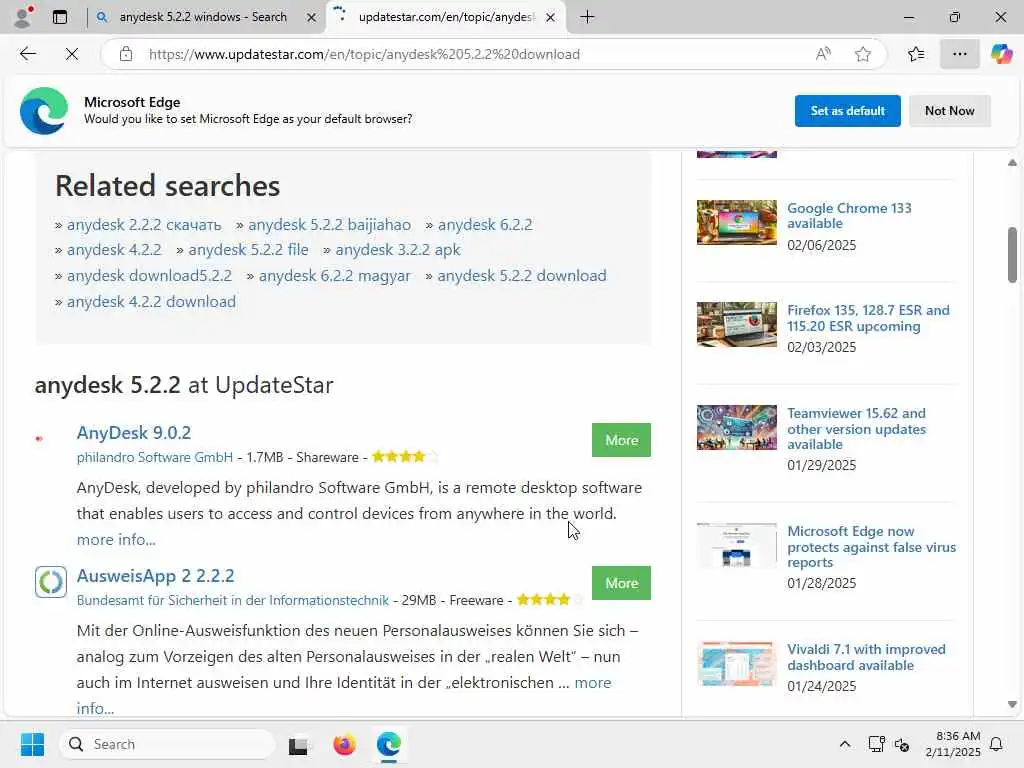Image resolution: width=1024 pixels, height=768 pixels.
Task: Open Vivaldi 7.1 improved dashboard article
Action: (x=866, y=657)
